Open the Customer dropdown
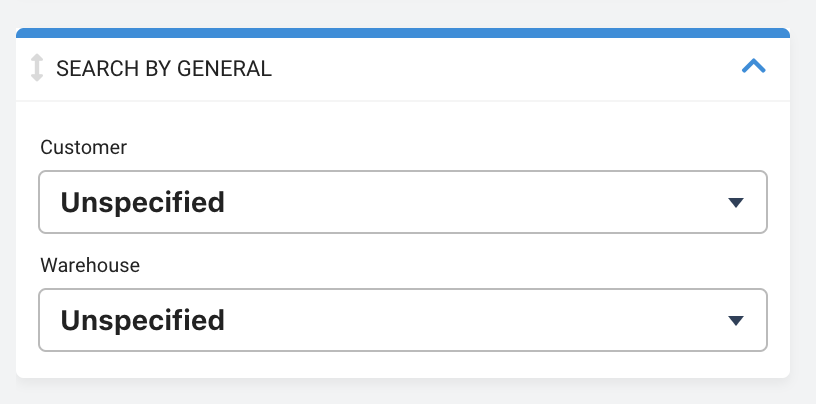This screenshot has height=404, width=816. (403, 202)
